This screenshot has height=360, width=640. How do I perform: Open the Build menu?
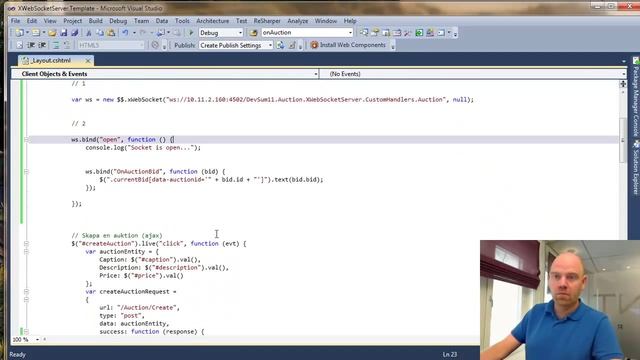[96, 21]
